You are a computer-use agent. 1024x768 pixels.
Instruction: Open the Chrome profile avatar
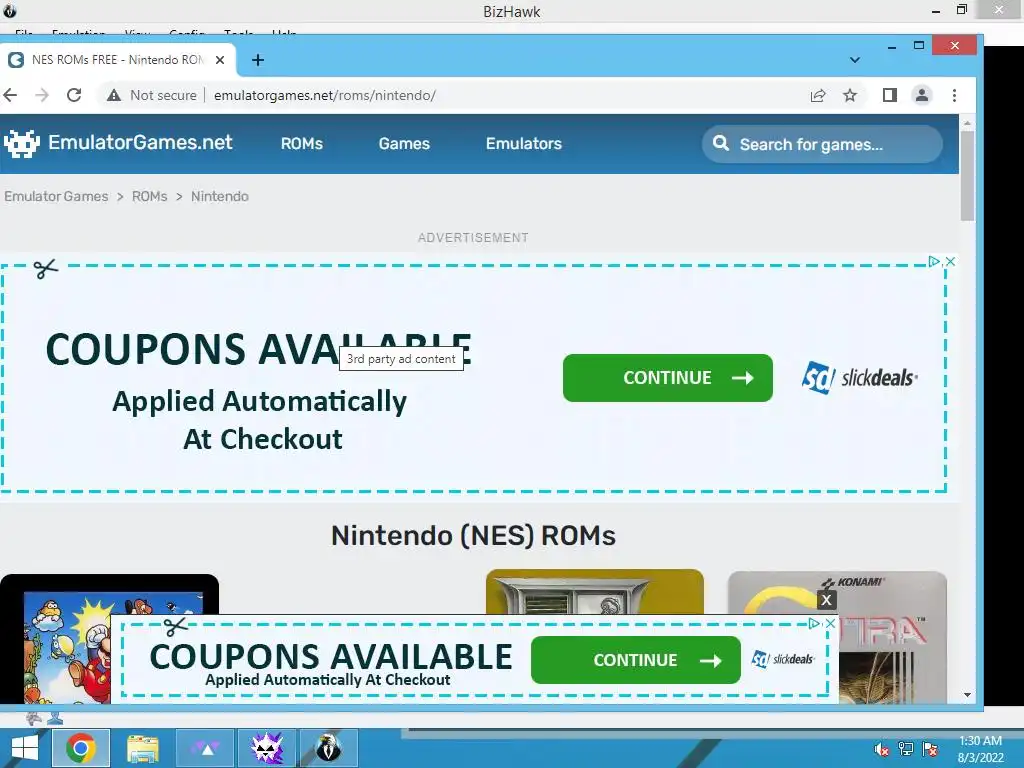921,95
